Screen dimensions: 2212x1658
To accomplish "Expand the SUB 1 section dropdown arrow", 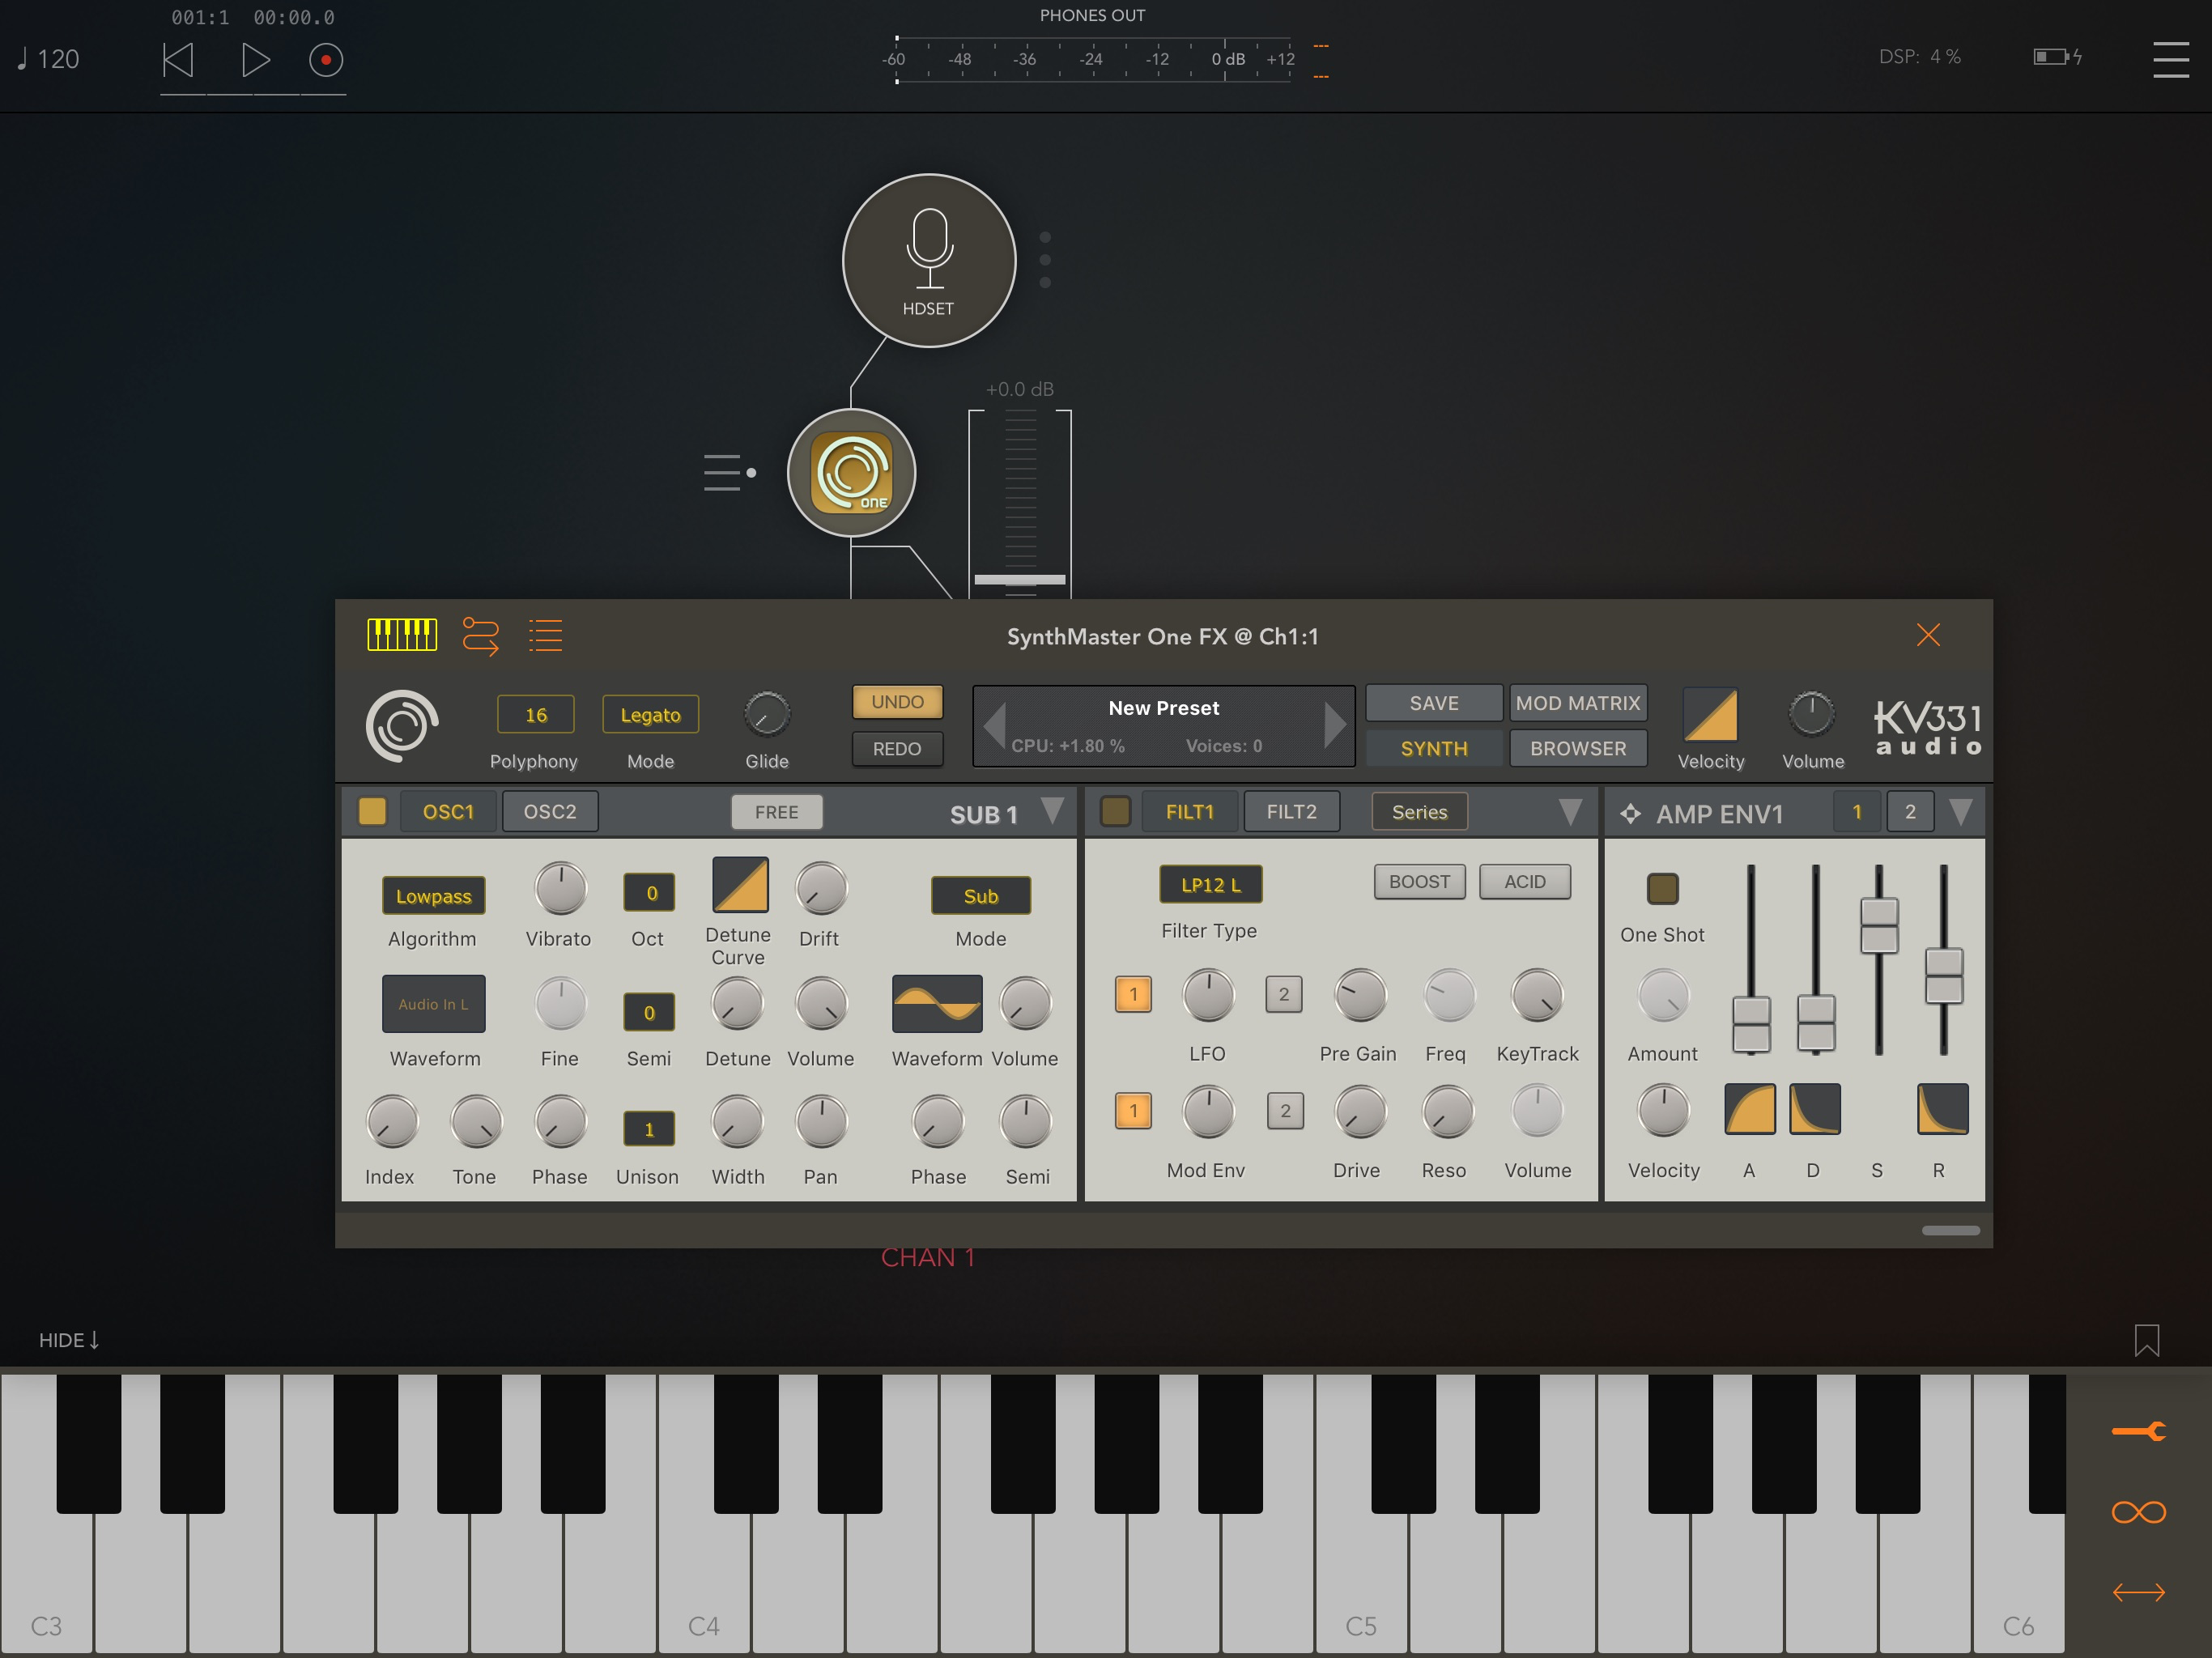I will pos(1052,811).
